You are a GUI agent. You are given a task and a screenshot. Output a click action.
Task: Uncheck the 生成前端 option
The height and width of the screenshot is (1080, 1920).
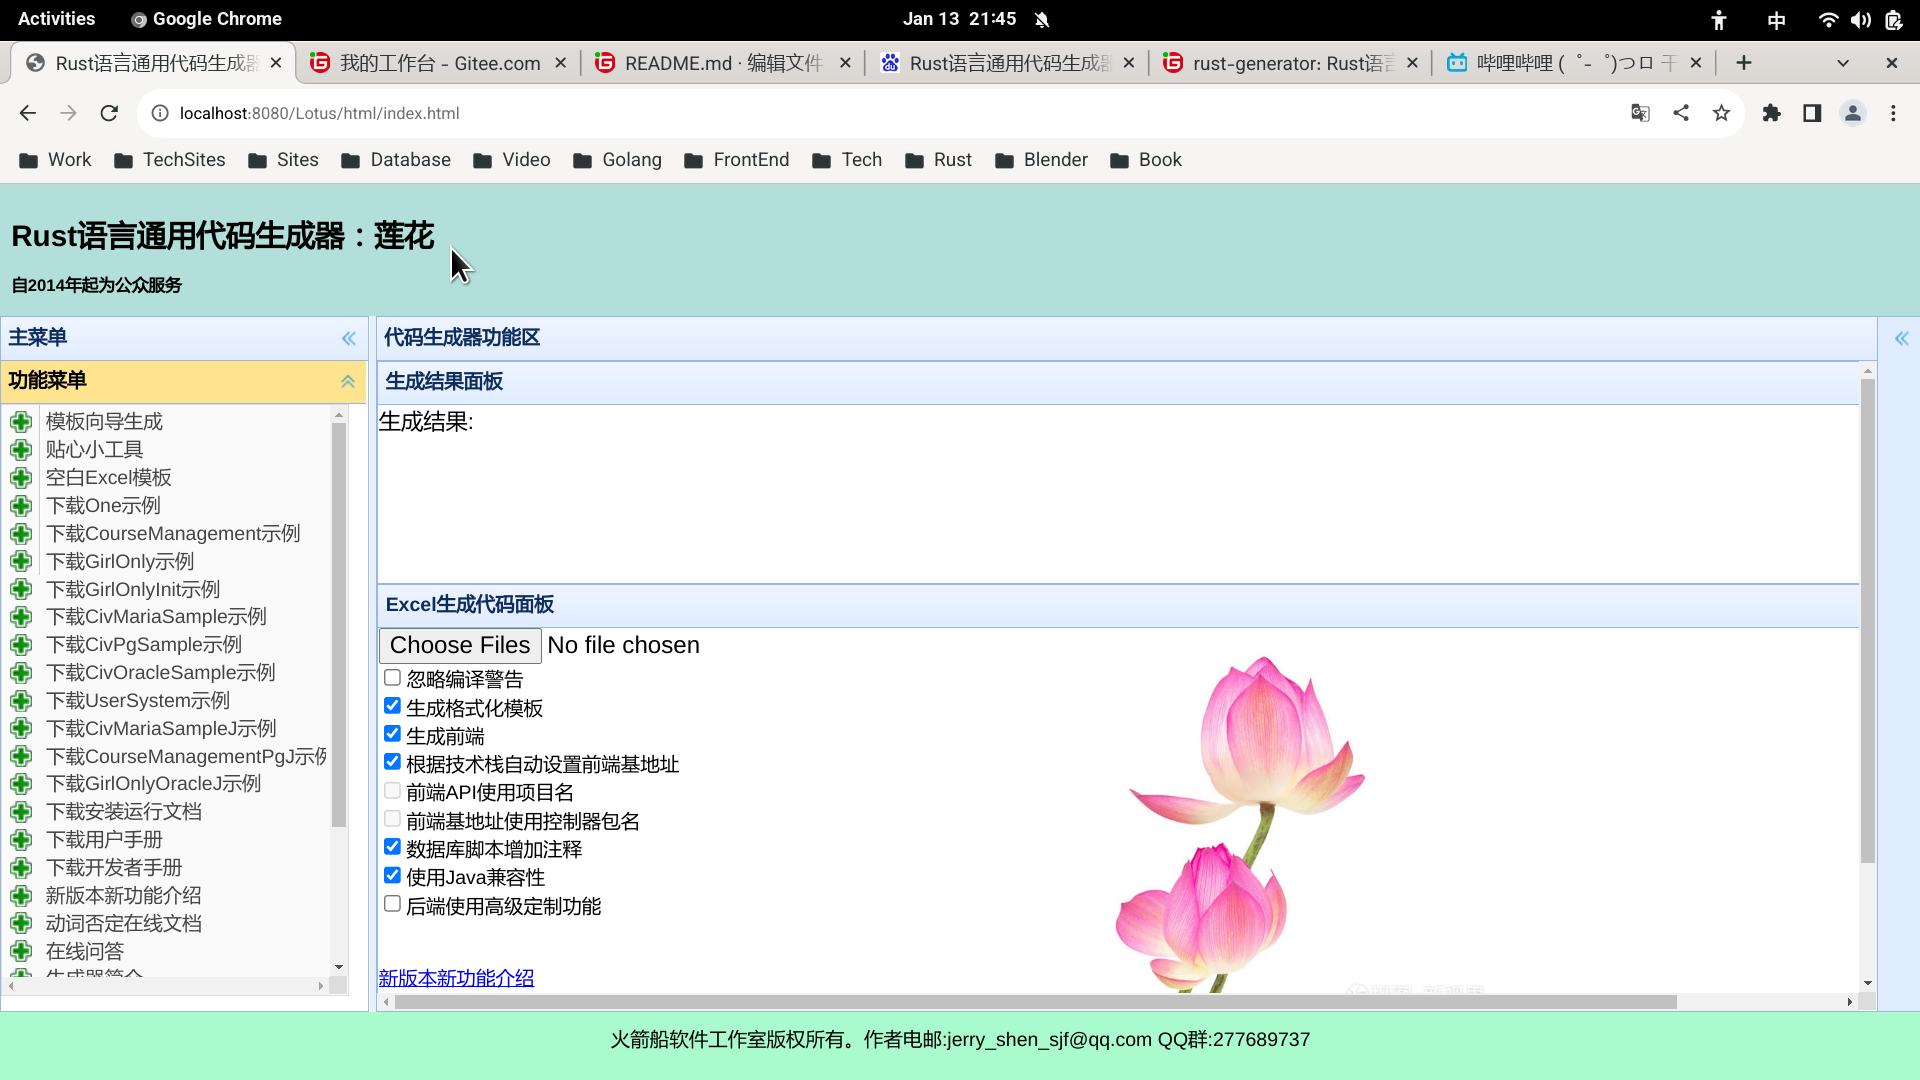[x=392, y=733]
